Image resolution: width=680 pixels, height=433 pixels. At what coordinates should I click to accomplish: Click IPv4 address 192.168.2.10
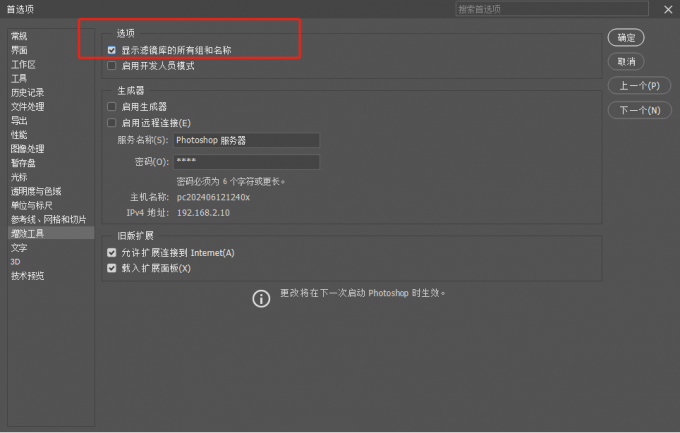coord(203,213)
